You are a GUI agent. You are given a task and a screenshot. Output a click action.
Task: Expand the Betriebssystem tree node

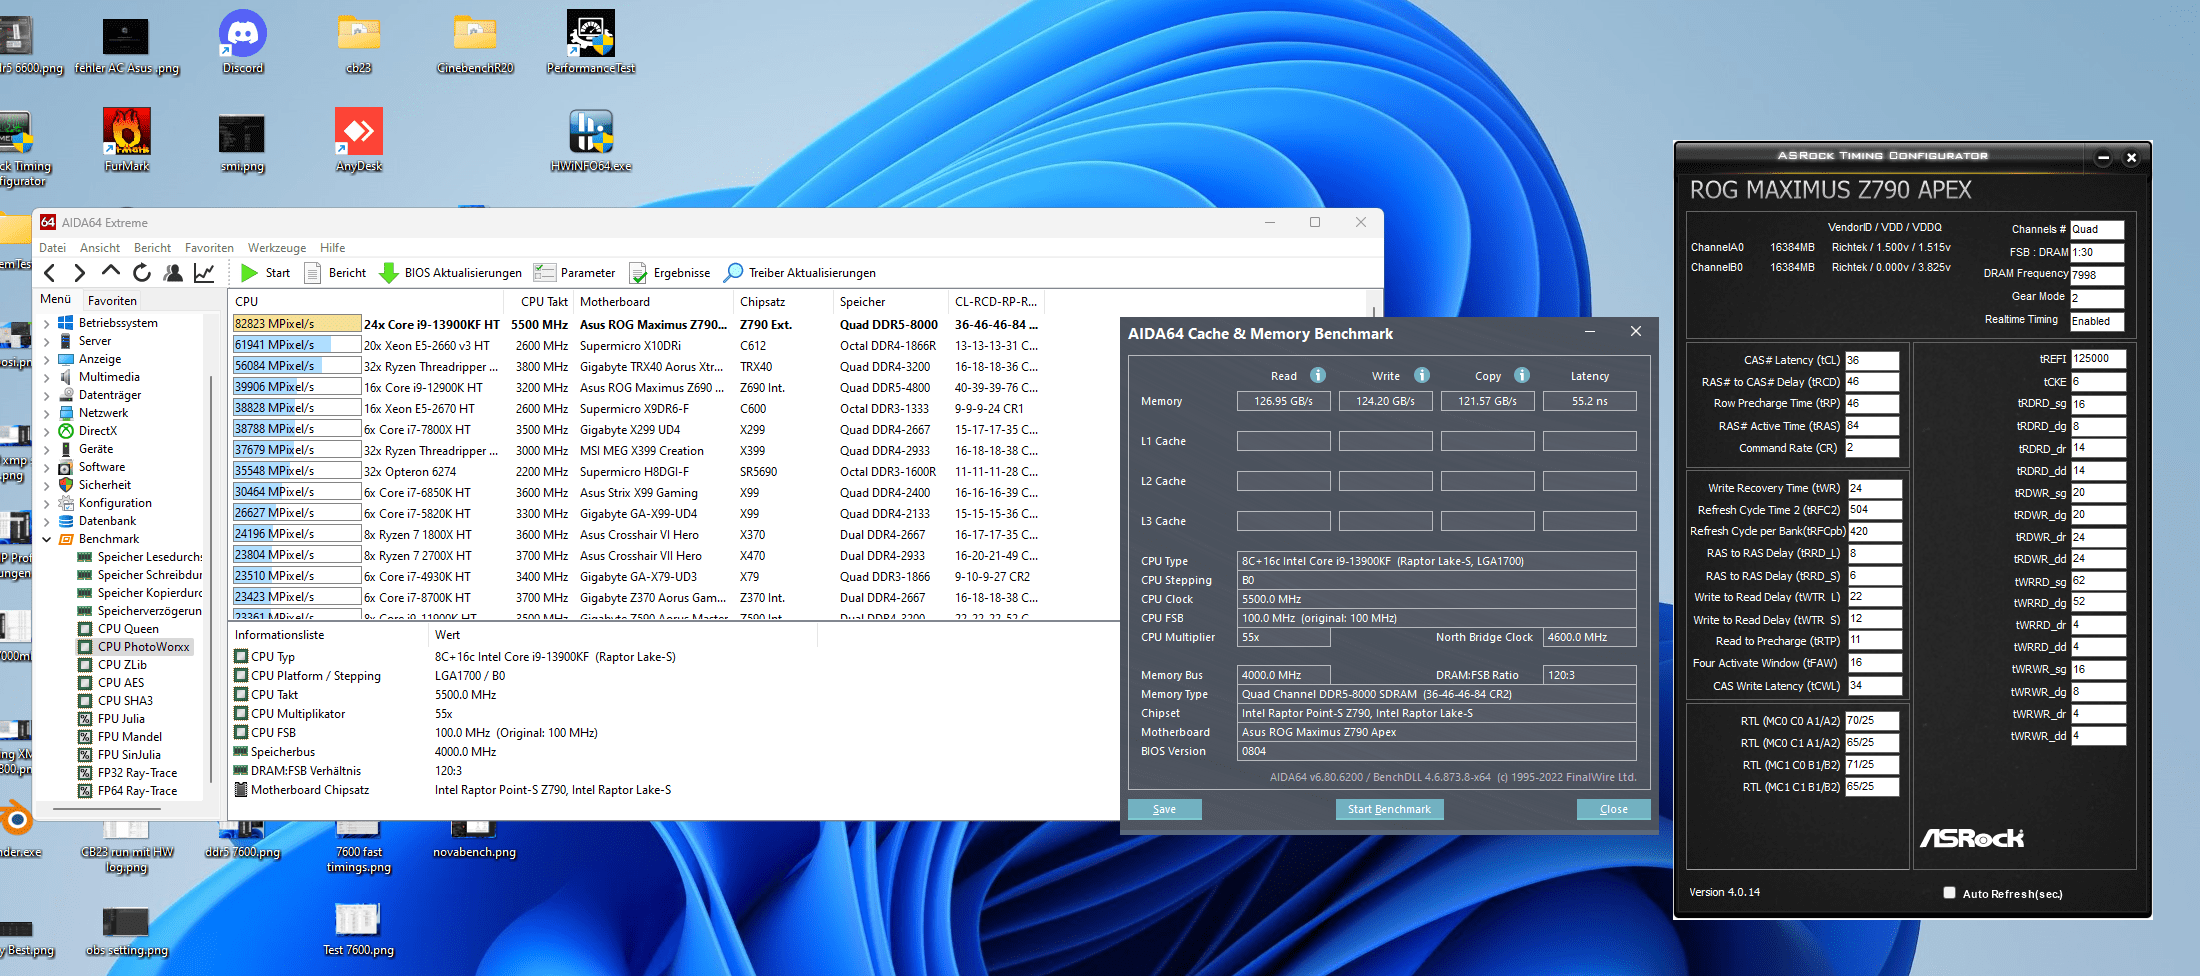click(46, 323)
